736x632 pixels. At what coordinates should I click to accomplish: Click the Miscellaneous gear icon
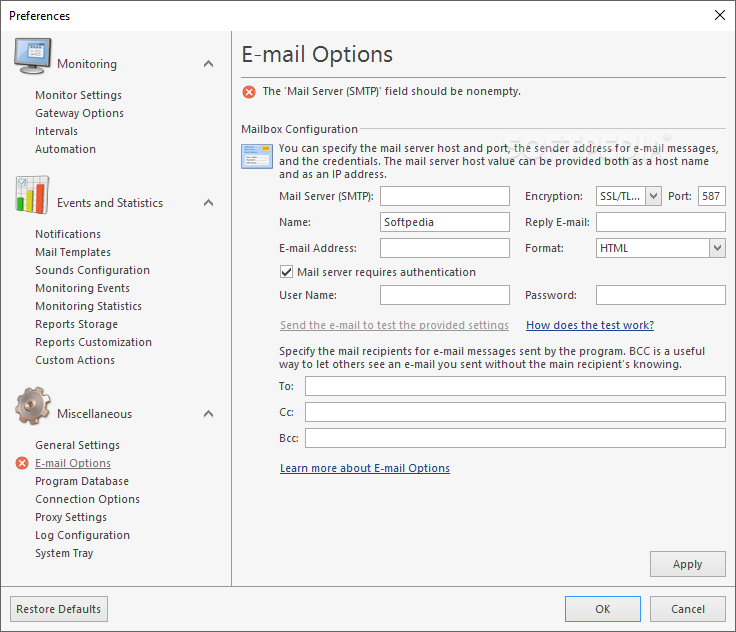(x=32, y=406)
